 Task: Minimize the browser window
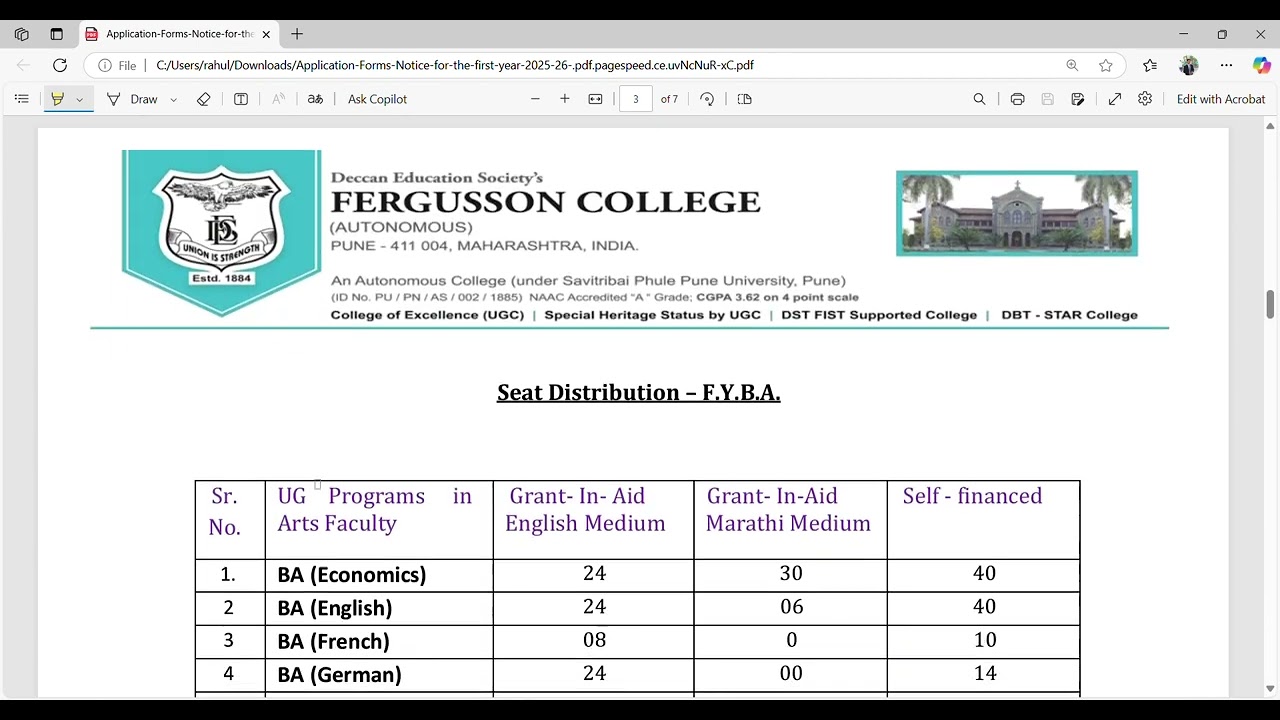(x=1183, y=34)
